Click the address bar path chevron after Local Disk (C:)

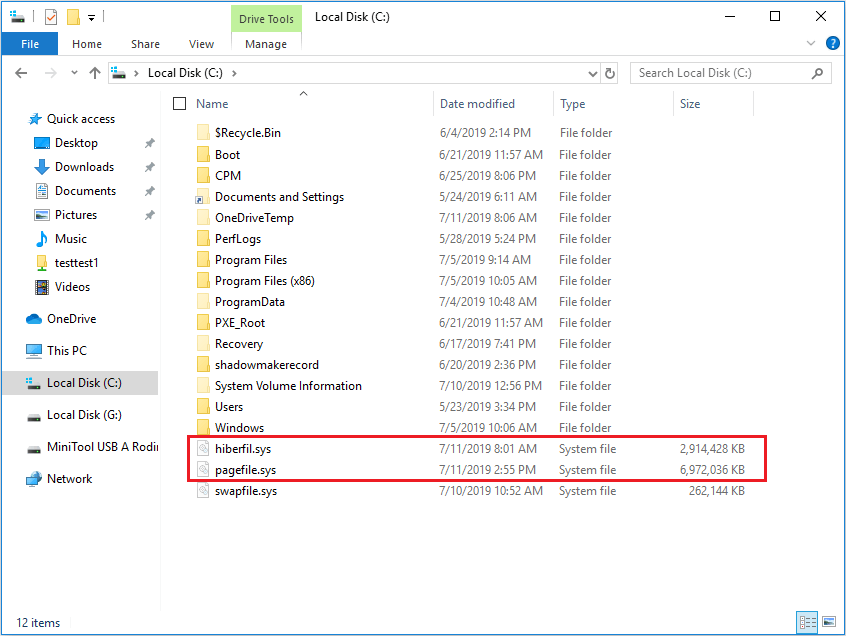234,73
